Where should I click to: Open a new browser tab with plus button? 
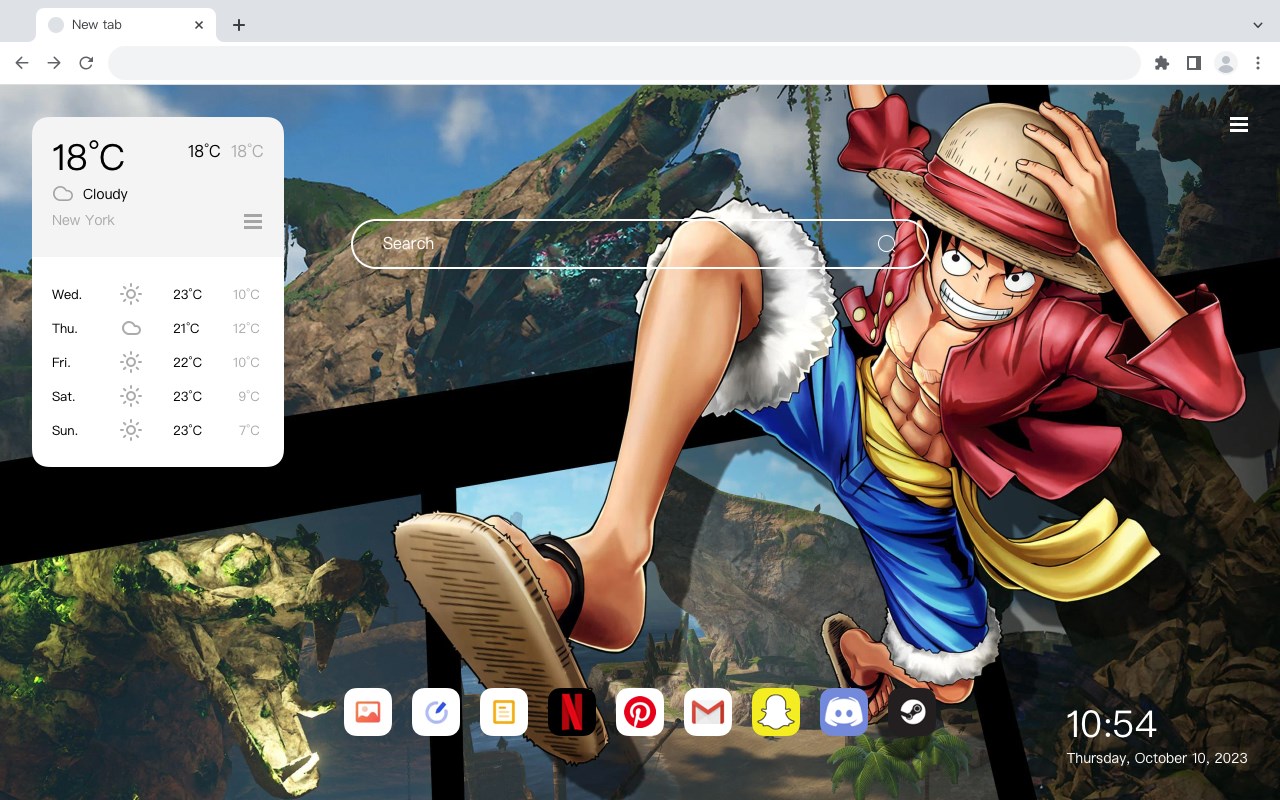[238, 25]
